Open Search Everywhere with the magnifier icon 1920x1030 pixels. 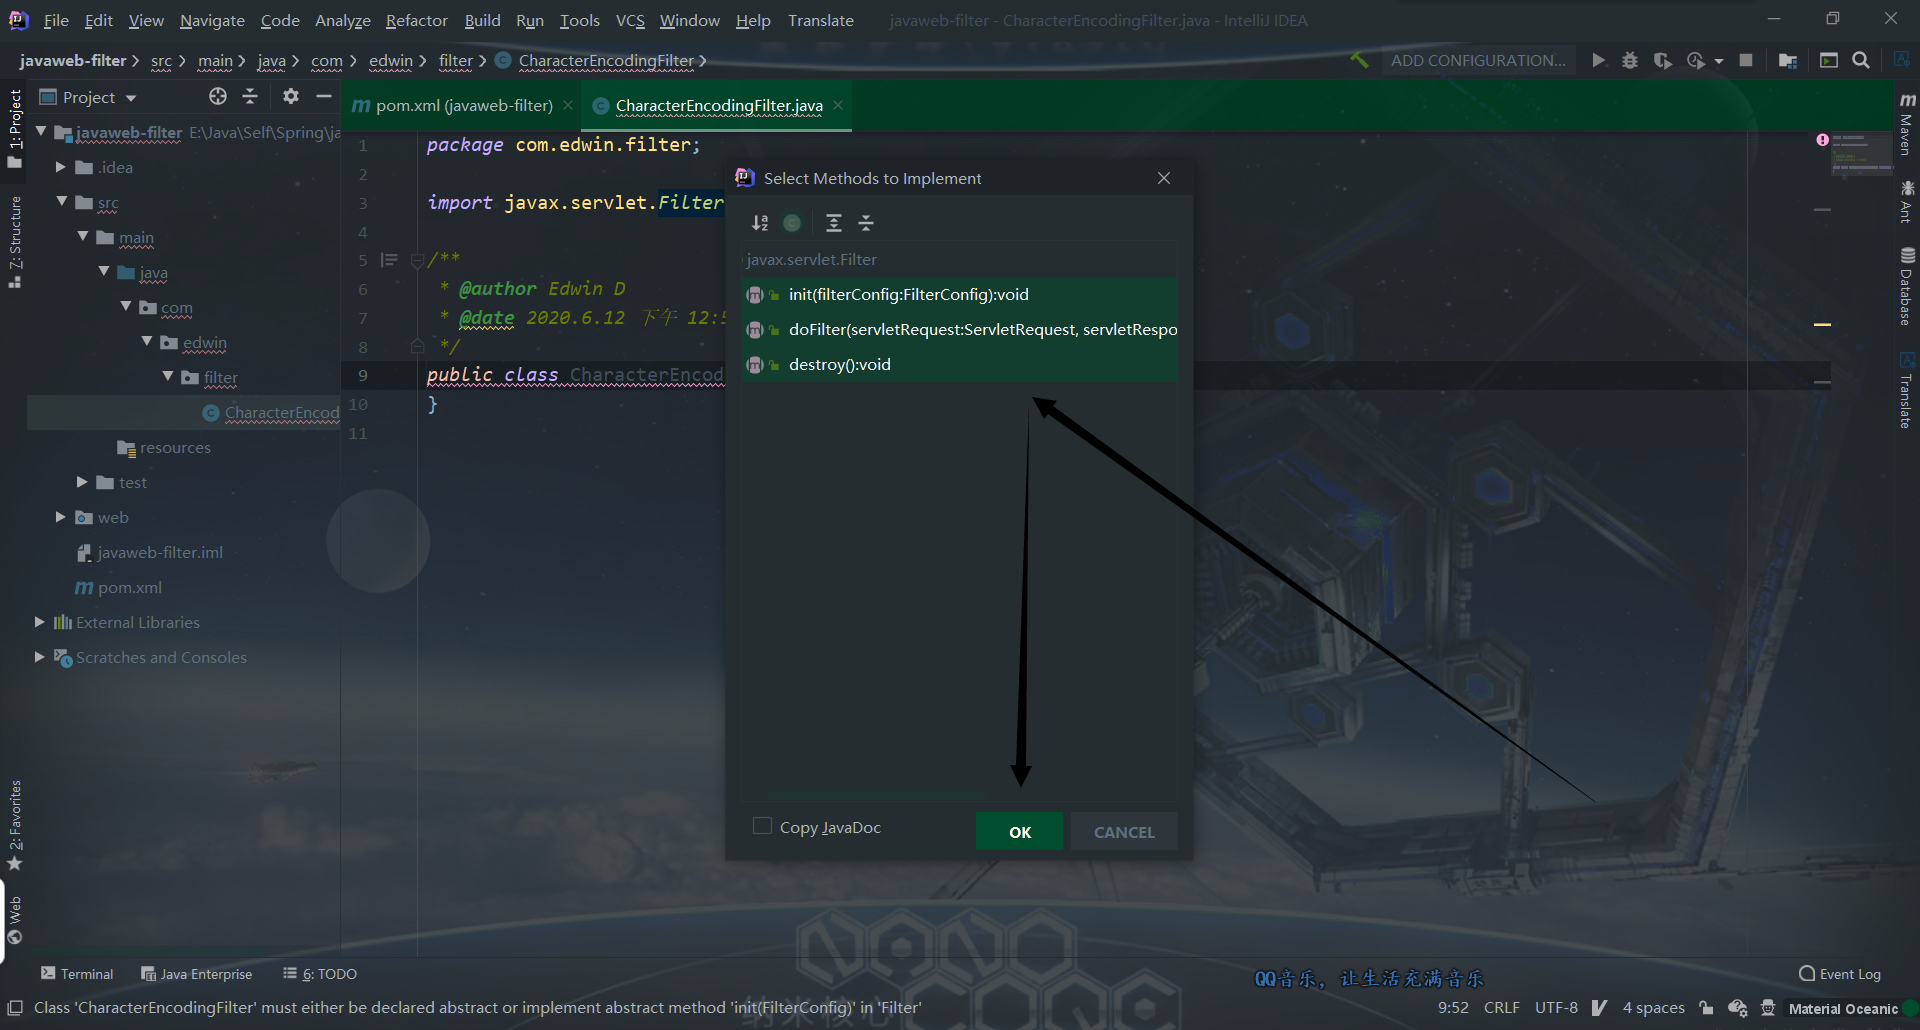click(x=1861, y=60)
